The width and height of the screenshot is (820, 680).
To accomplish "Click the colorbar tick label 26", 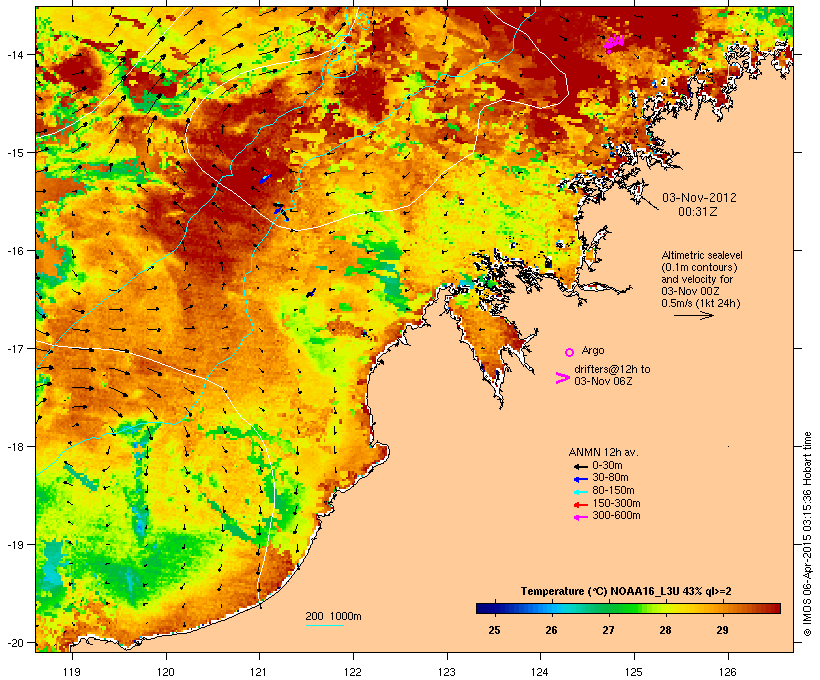I will click(551, 630).
